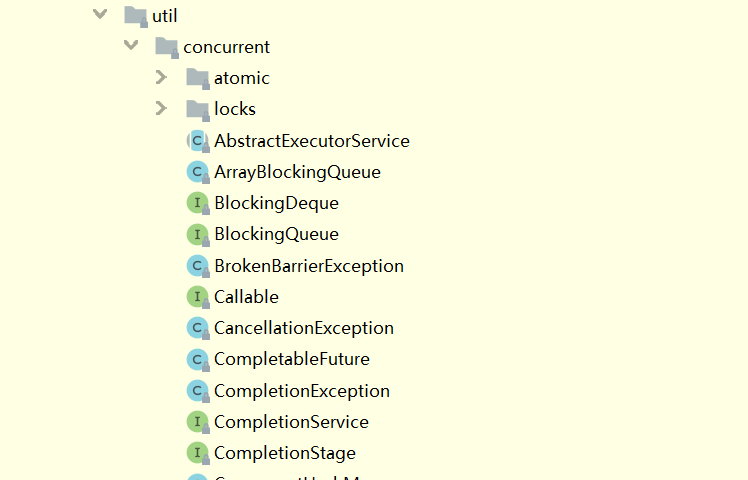Open the CompletableFuture class

click(x=292, y=359)
